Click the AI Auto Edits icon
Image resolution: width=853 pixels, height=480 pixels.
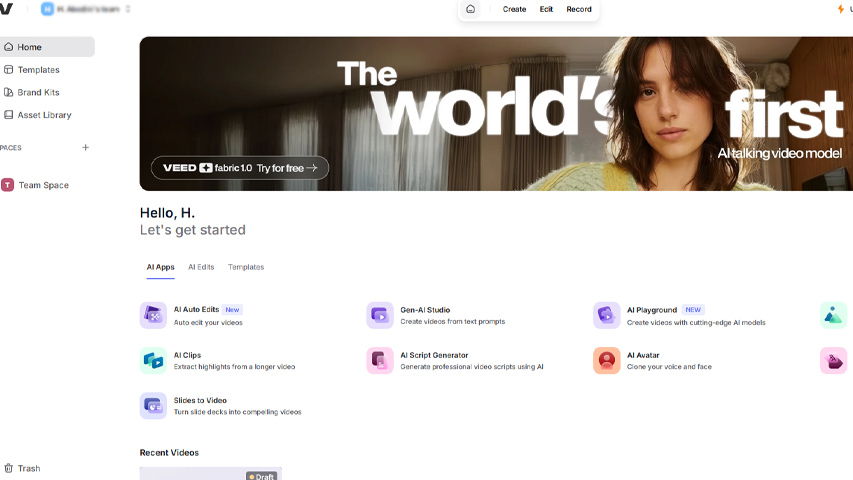[x=153, y=315]
